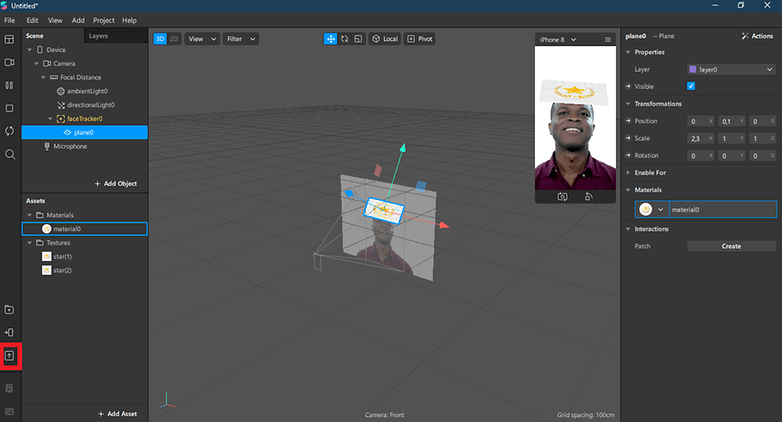Screen dimensions: 782x422
Task: Click the Add Object button
Action: tap(116, 184)
